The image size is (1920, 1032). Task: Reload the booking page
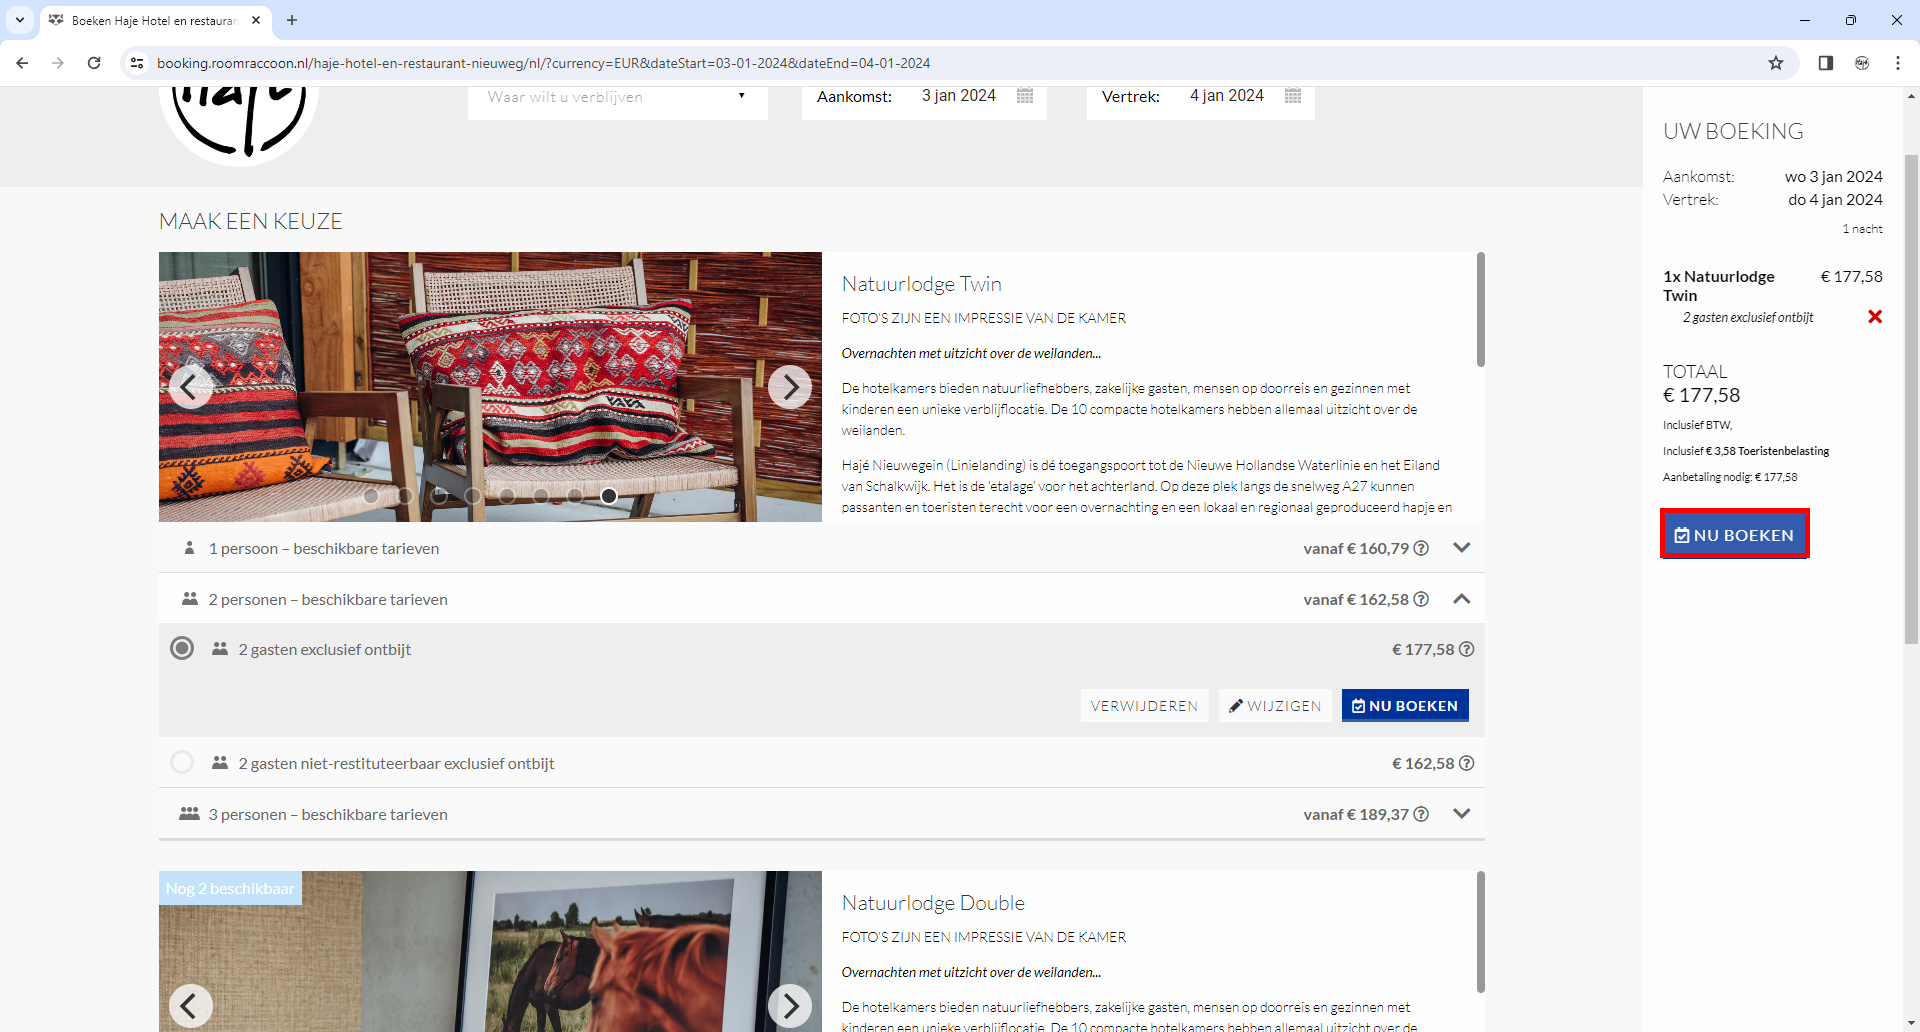94,63
